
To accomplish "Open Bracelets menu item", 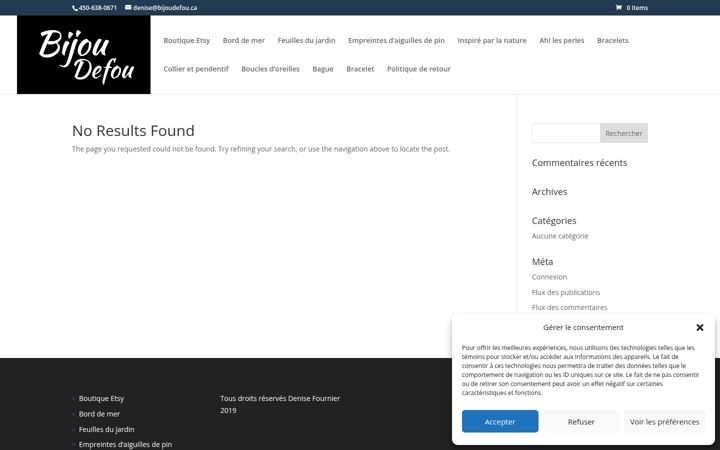I will point(613,40).
